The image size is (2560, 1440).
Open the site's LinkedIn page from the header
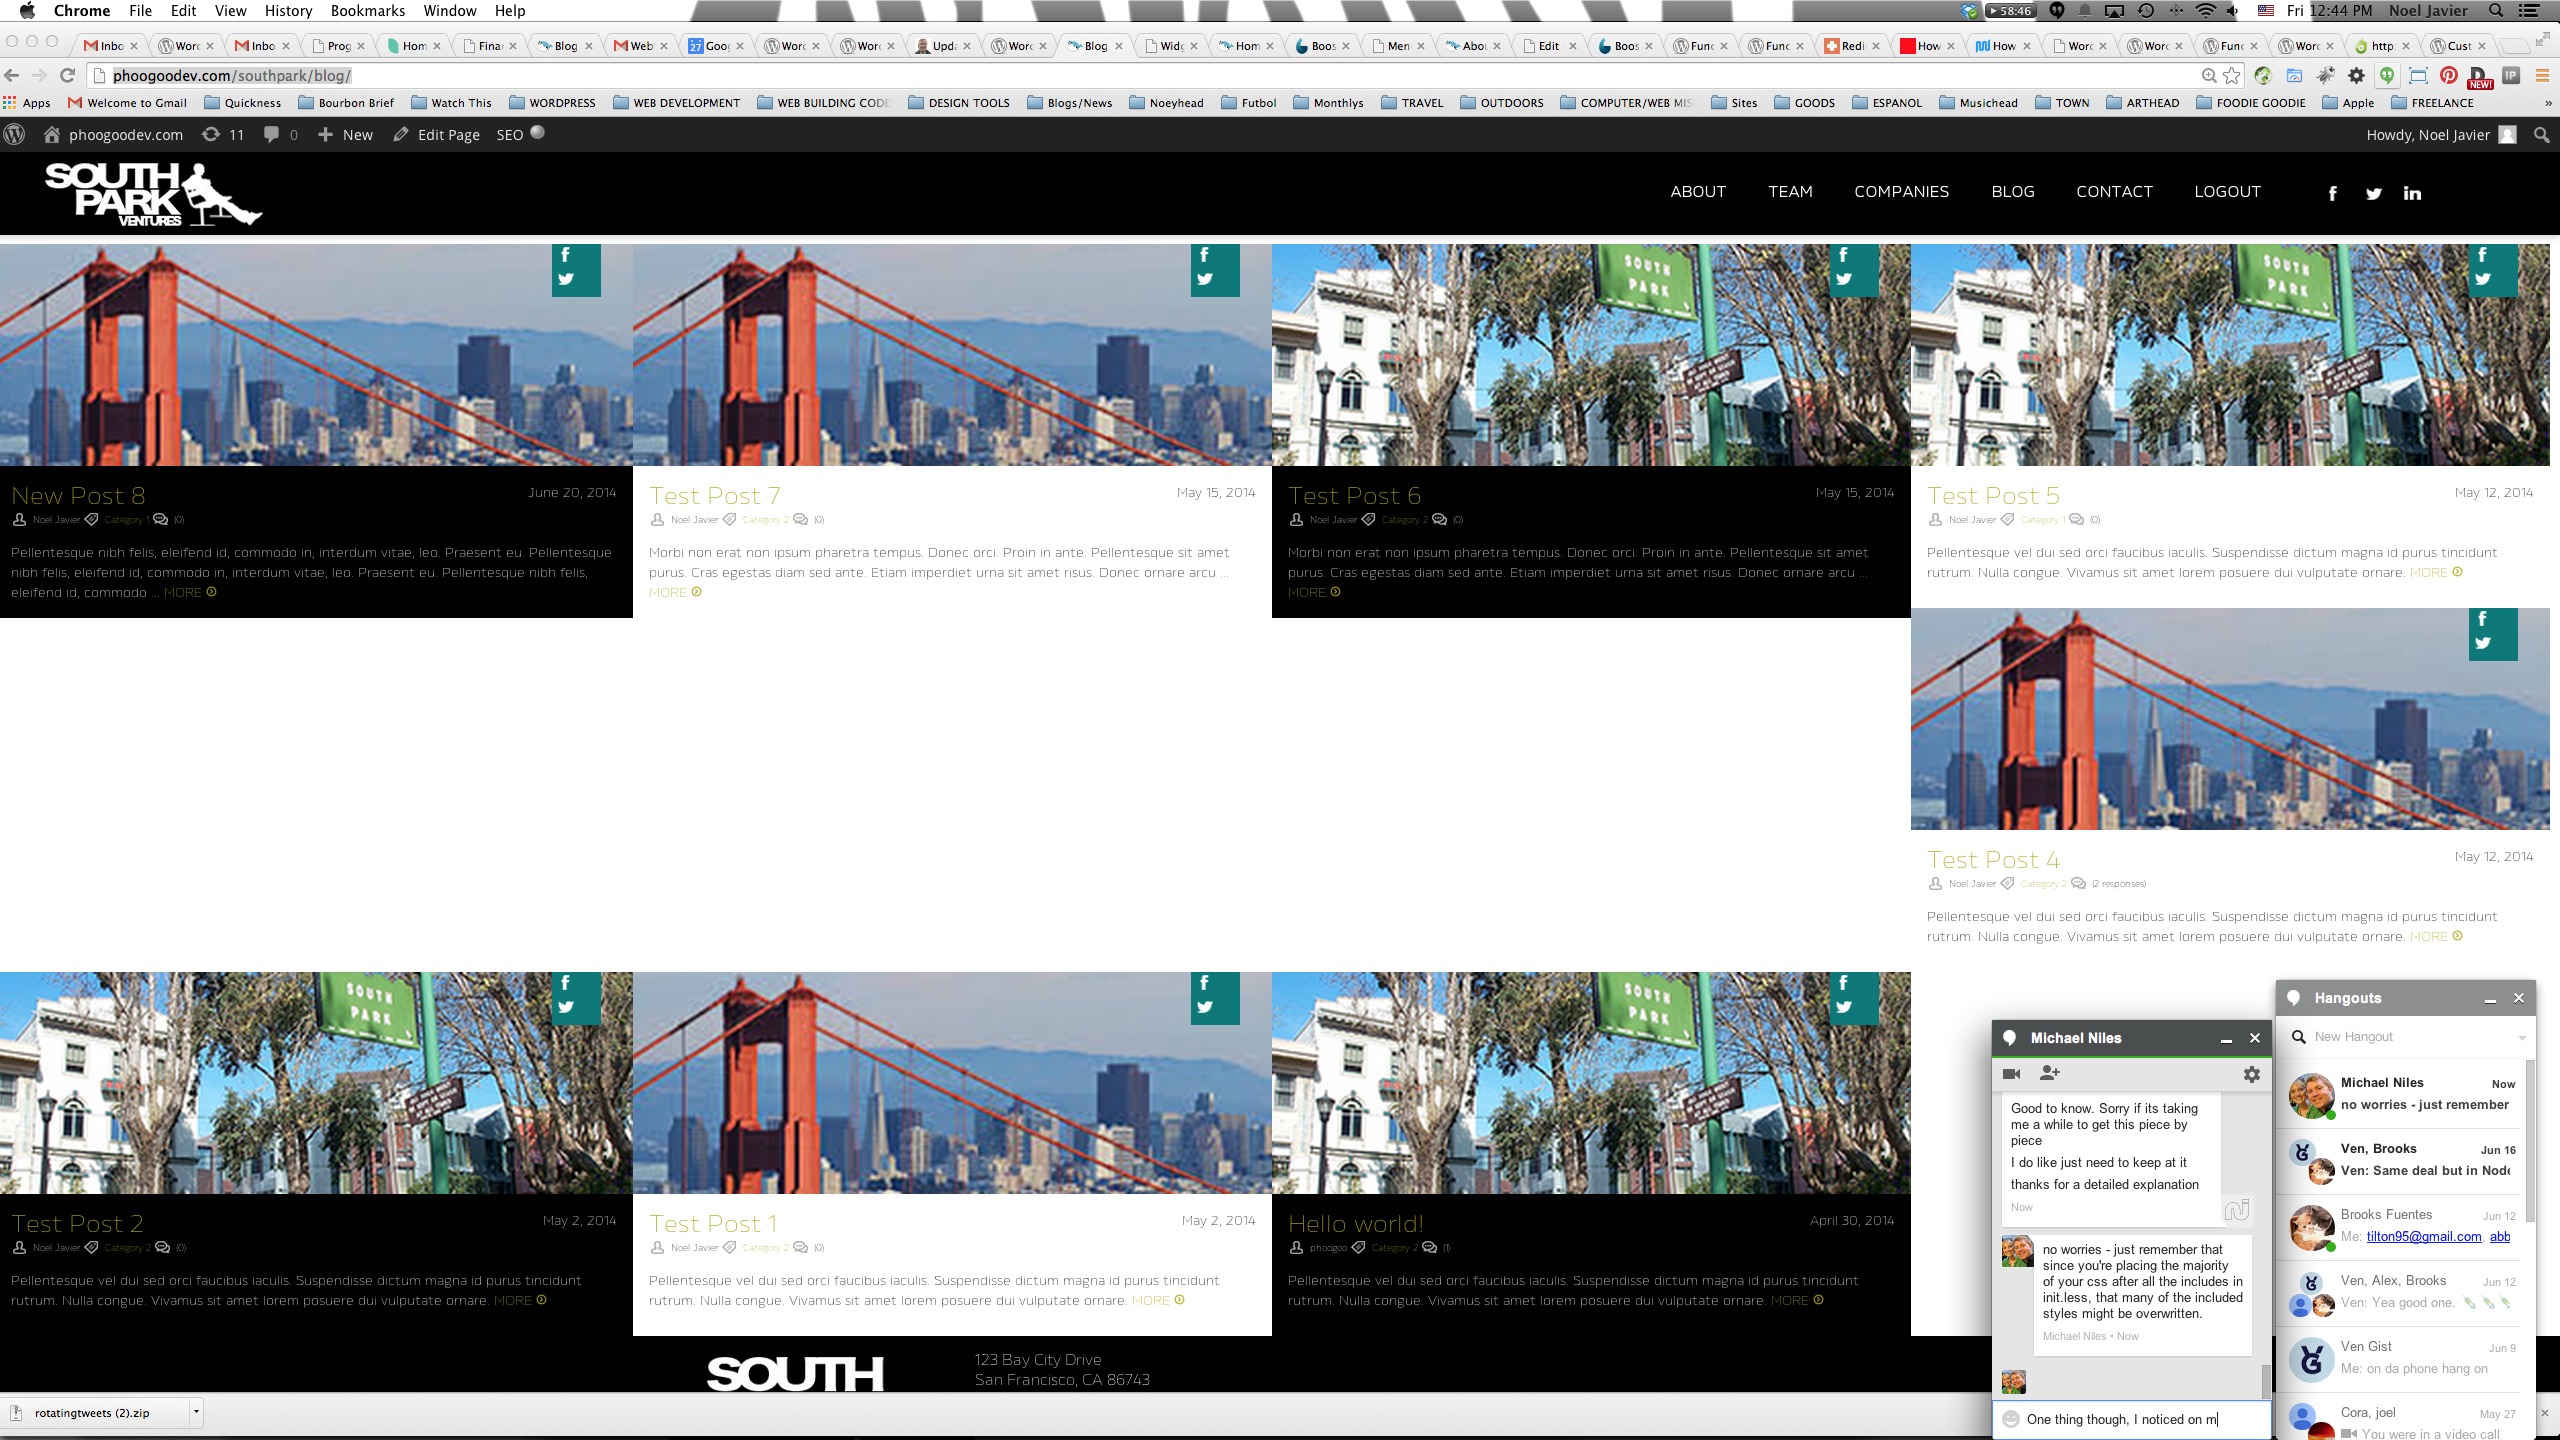pos(2412,192)
